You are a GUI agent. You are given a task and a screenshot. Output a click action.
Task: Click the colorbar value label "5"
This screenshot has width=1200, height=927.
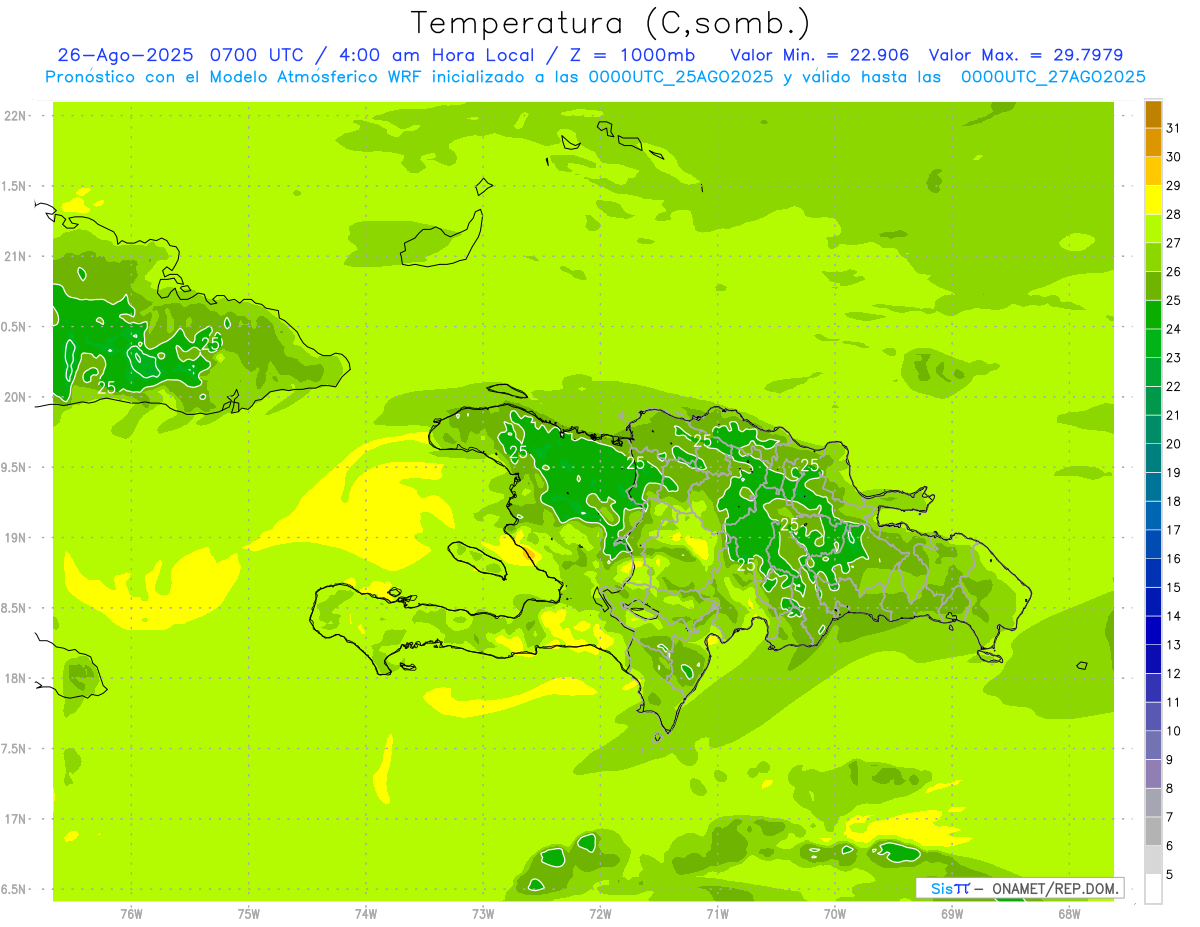click(x=1171, y=875)
